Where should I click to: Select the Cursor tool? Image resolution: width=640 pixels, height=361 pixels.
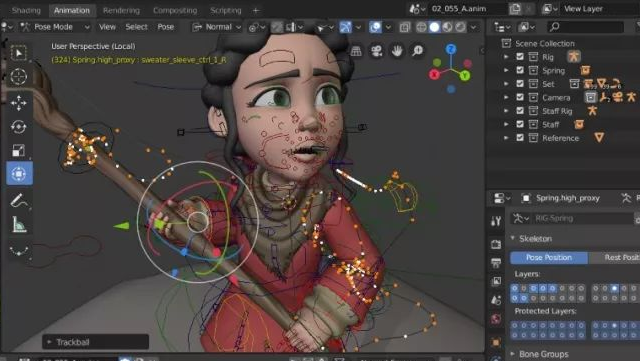[18, 76]
